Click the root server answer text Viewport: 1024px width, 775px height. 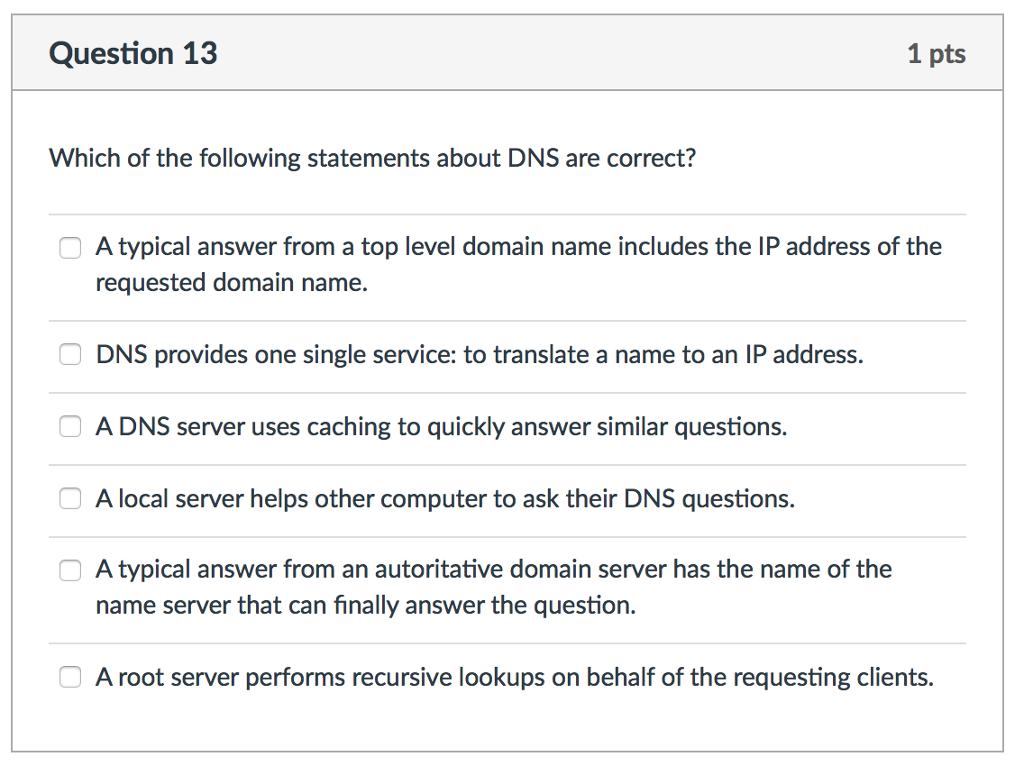coord(514,677)
